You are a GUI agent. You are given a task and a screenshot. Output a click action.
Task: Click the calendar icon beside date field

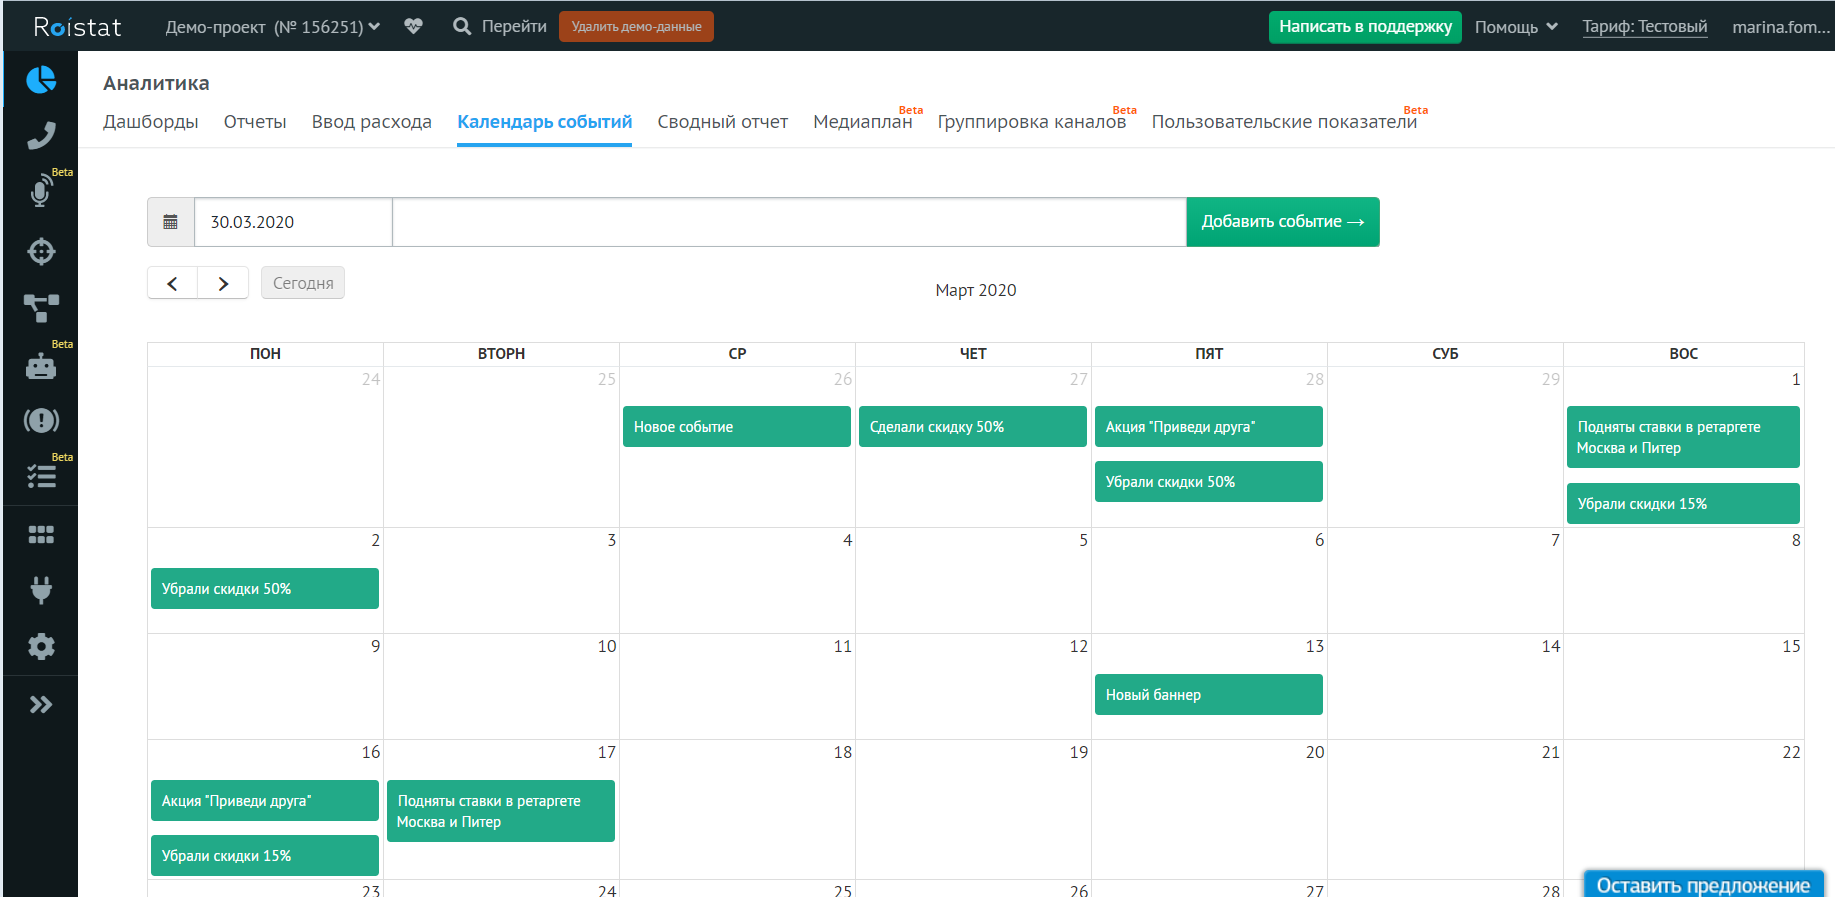(171, 222)
